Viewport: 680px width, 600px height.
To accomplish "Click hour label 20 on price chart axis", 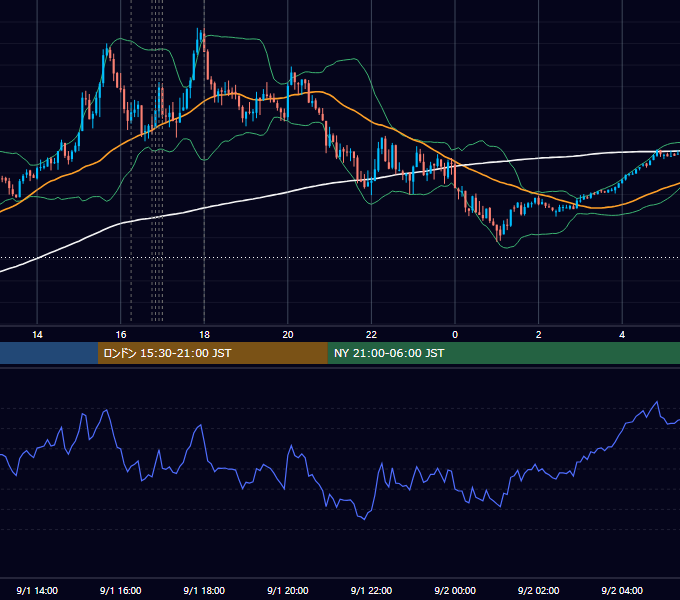I will click(288, 335).
